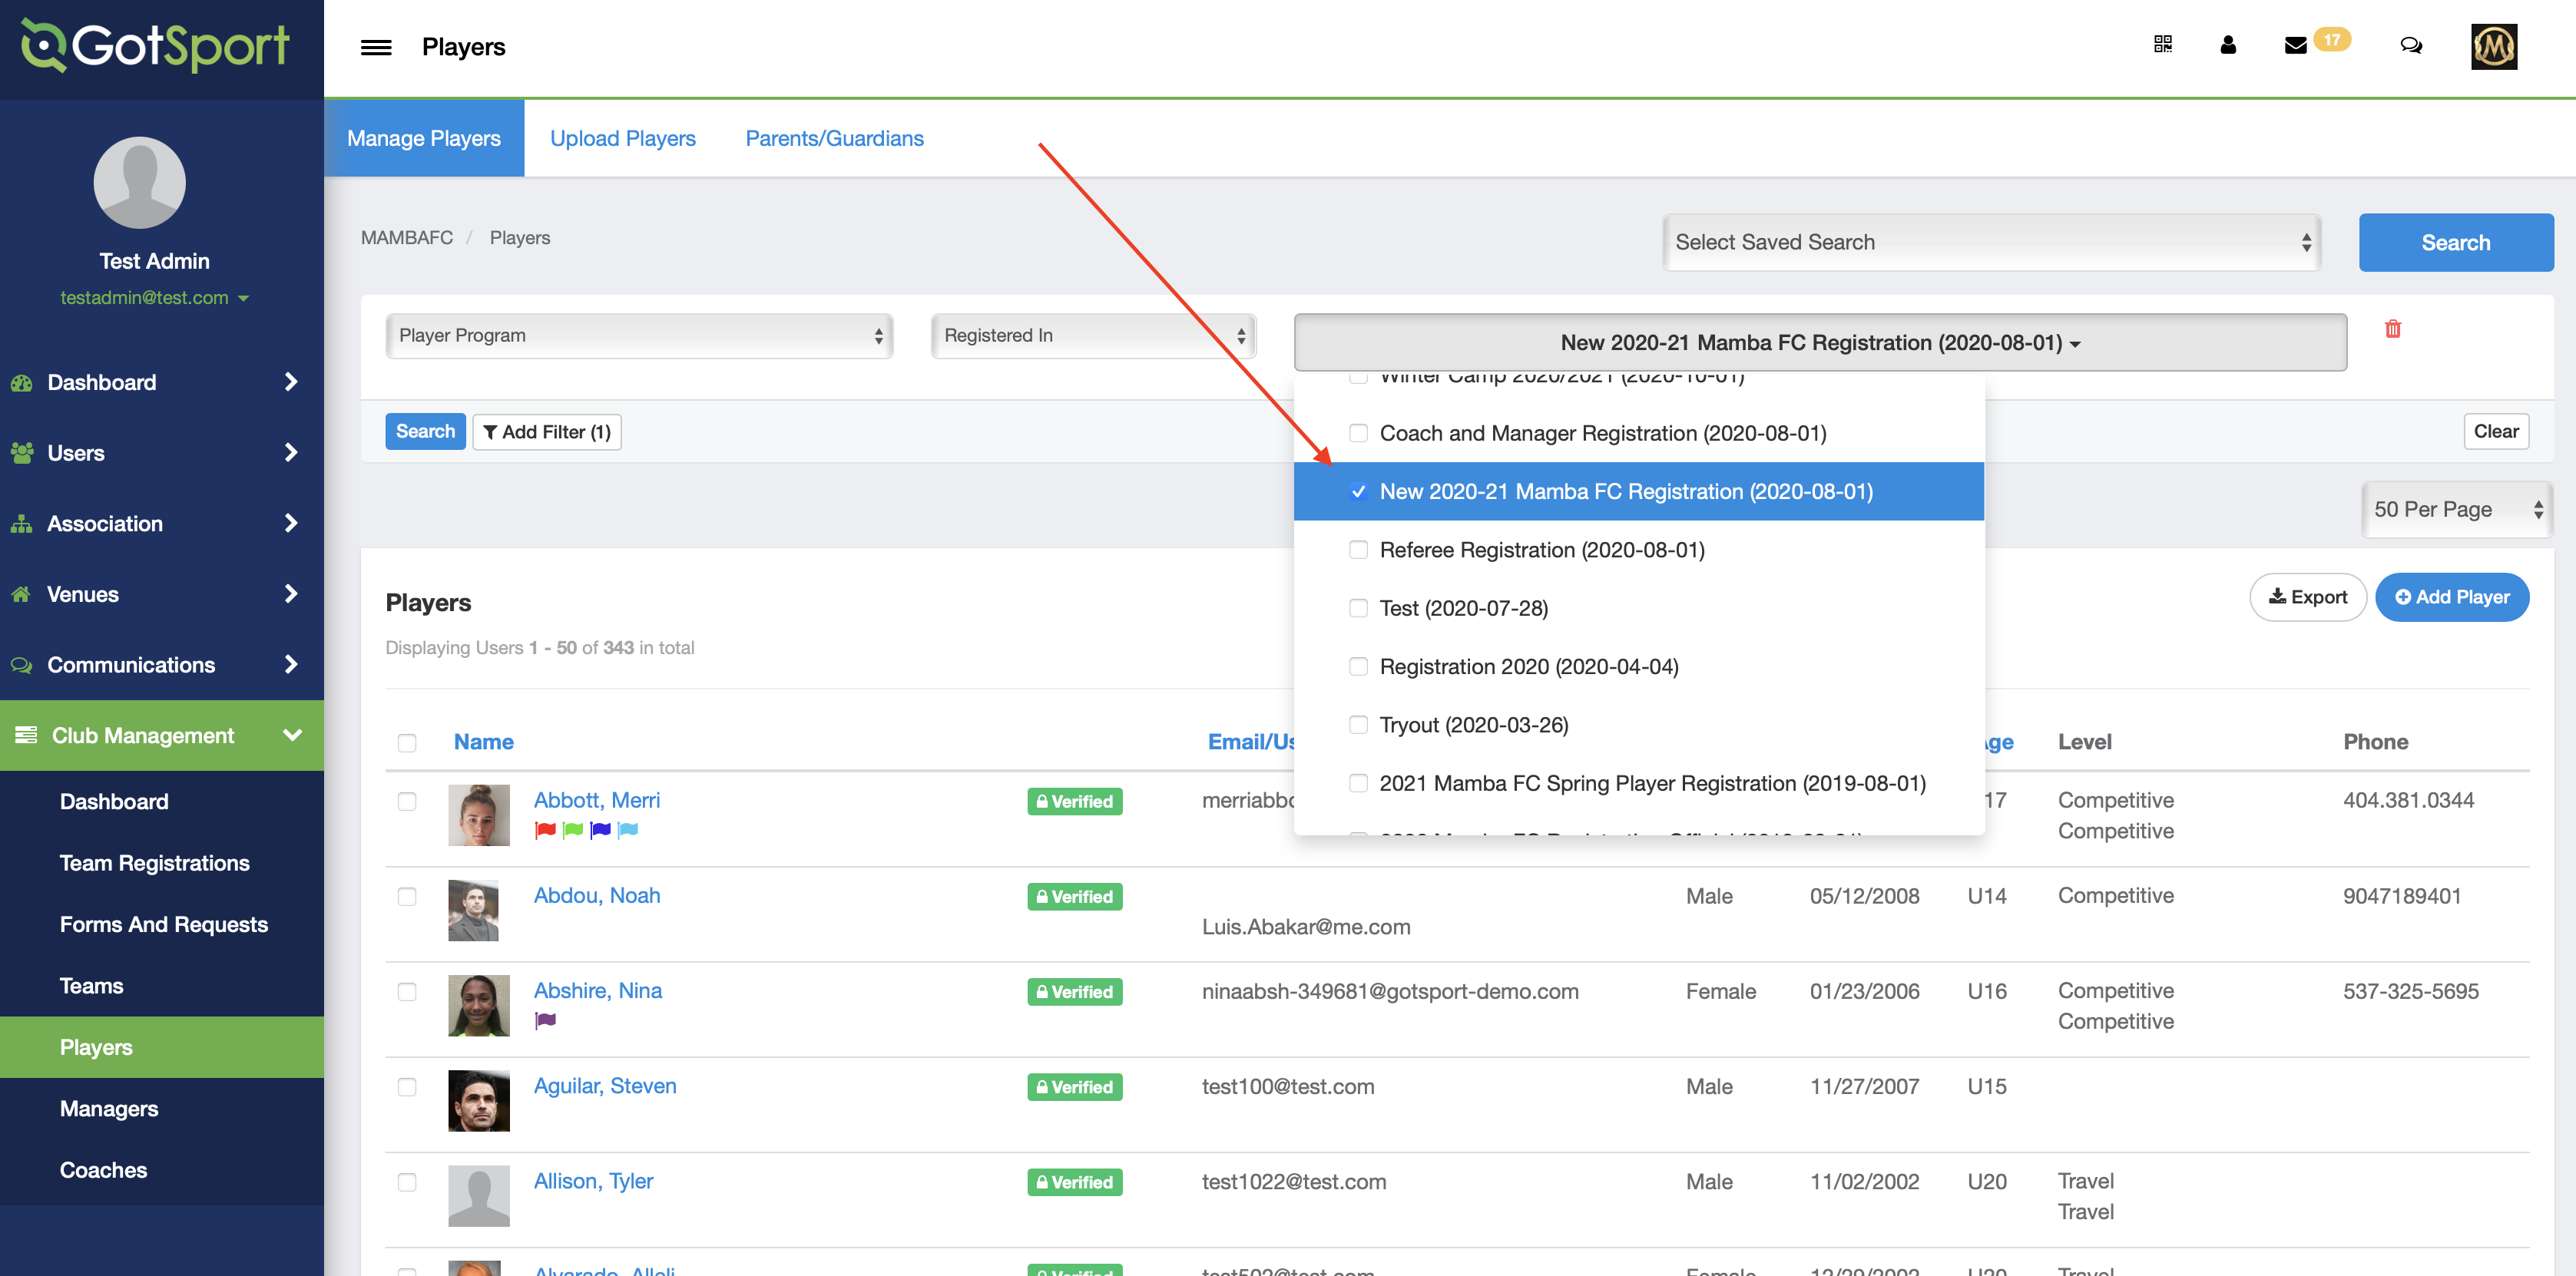Open Aguilar Steven's profile photo

(478, 1100)
